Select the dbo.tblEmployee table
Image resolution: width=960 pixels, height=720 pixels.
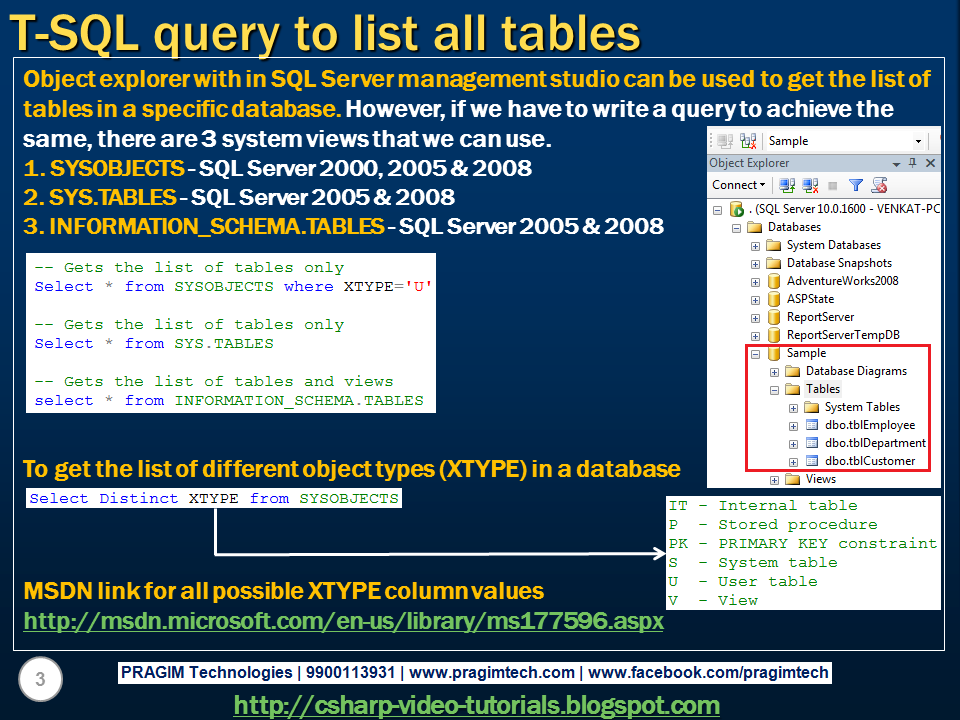pyautogui.click(x=869, y=425)
